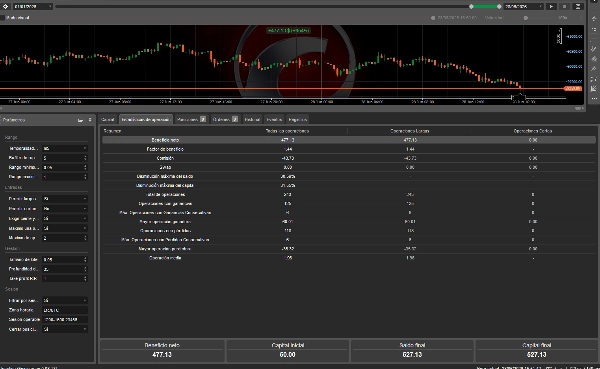This screenshot has width=600, height=369.
Task: Click the orange current price label on chart axis
Action: point(573,88)
